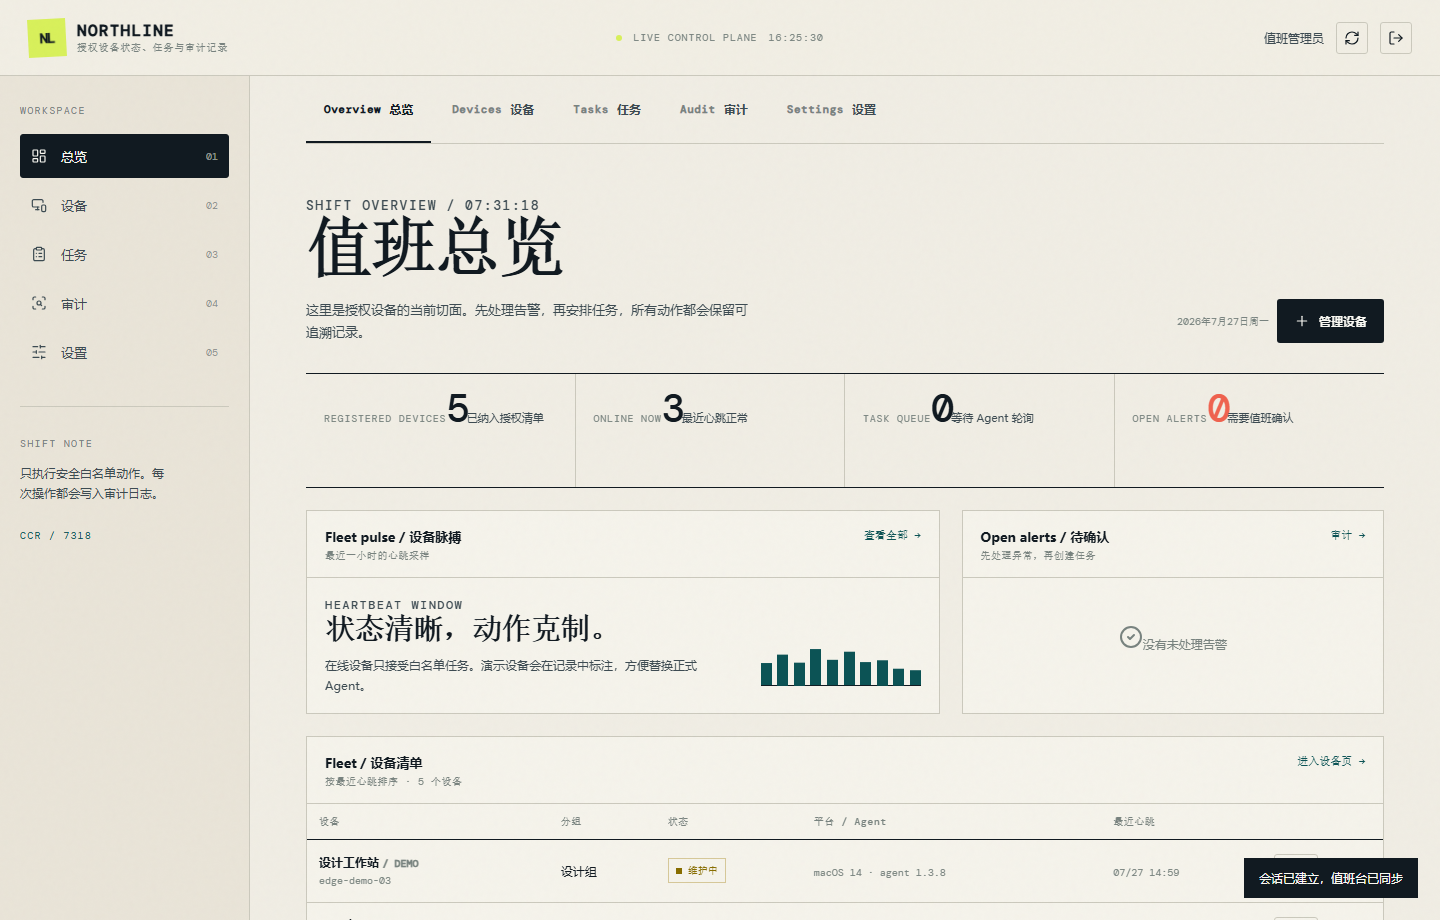Click the 设计组 group cell

[x=579, y=872]
